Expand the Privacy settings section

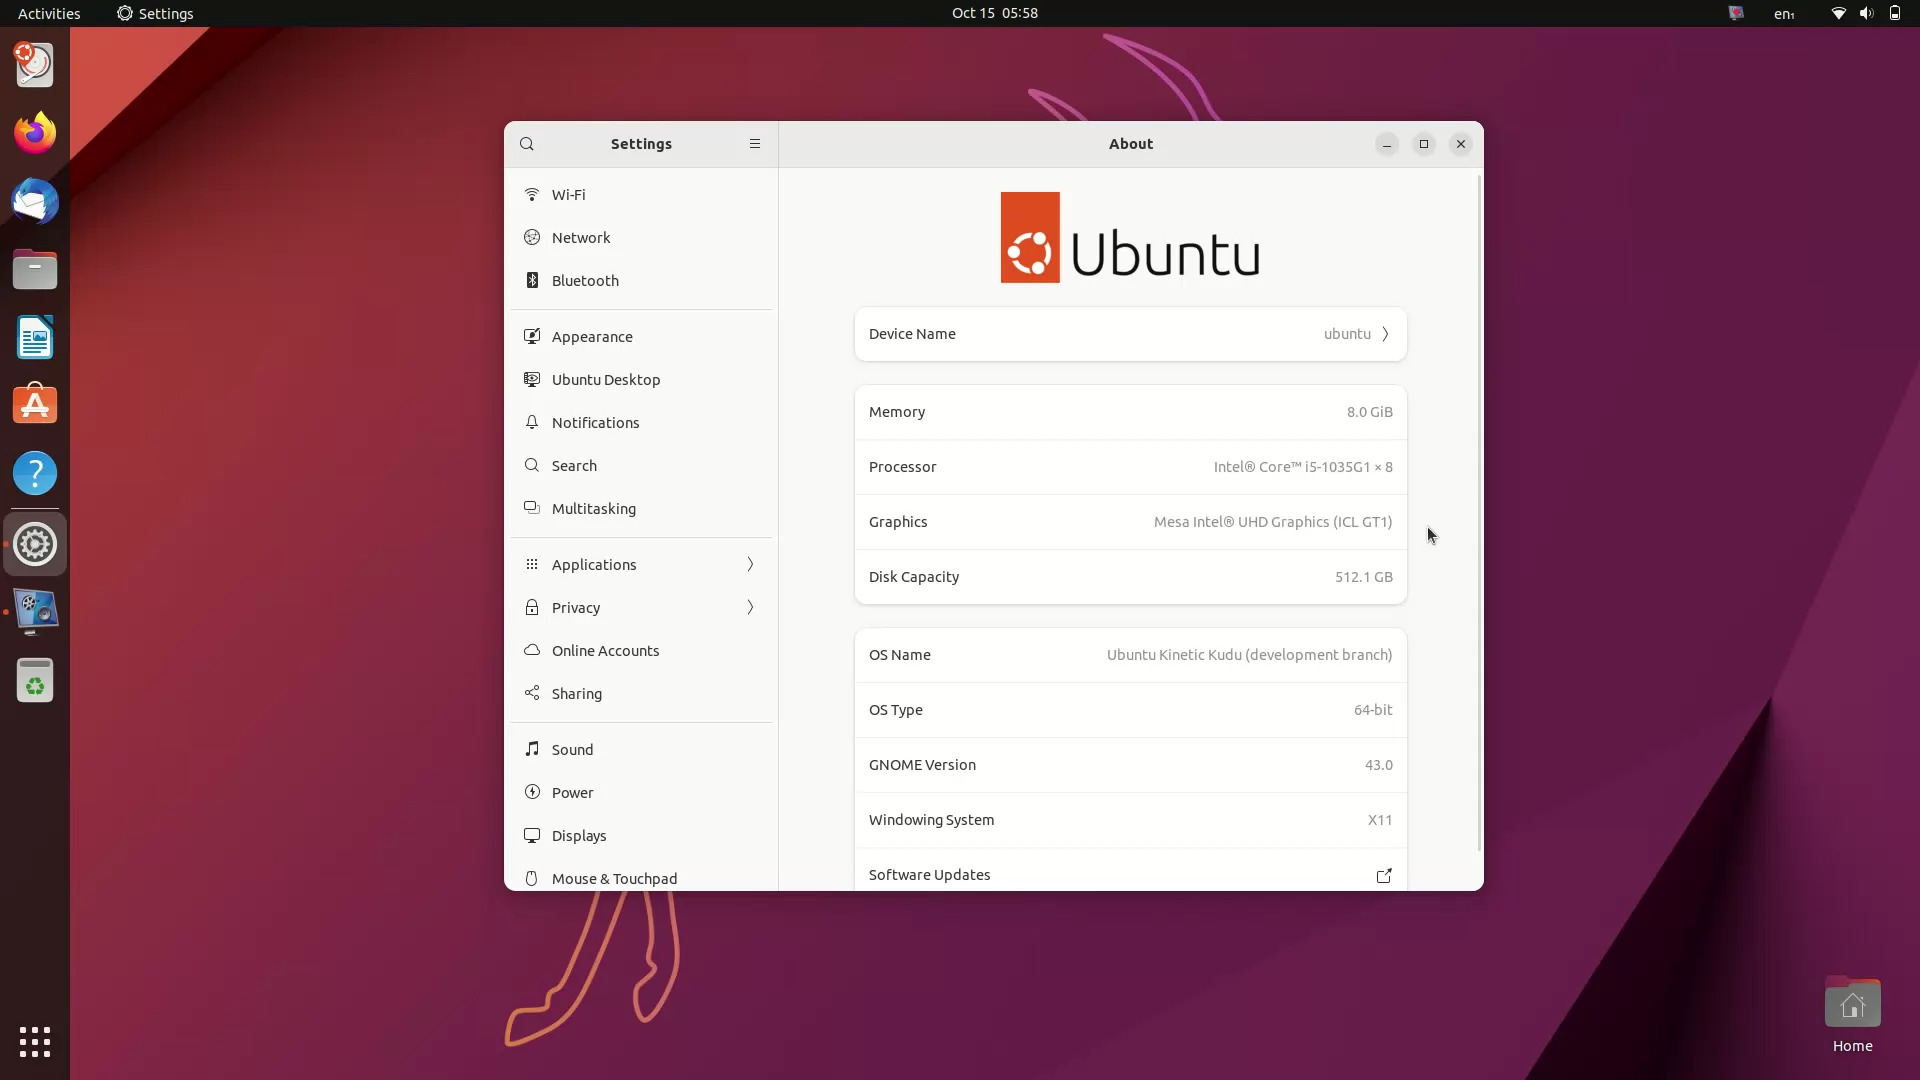[x=641, y=607]
